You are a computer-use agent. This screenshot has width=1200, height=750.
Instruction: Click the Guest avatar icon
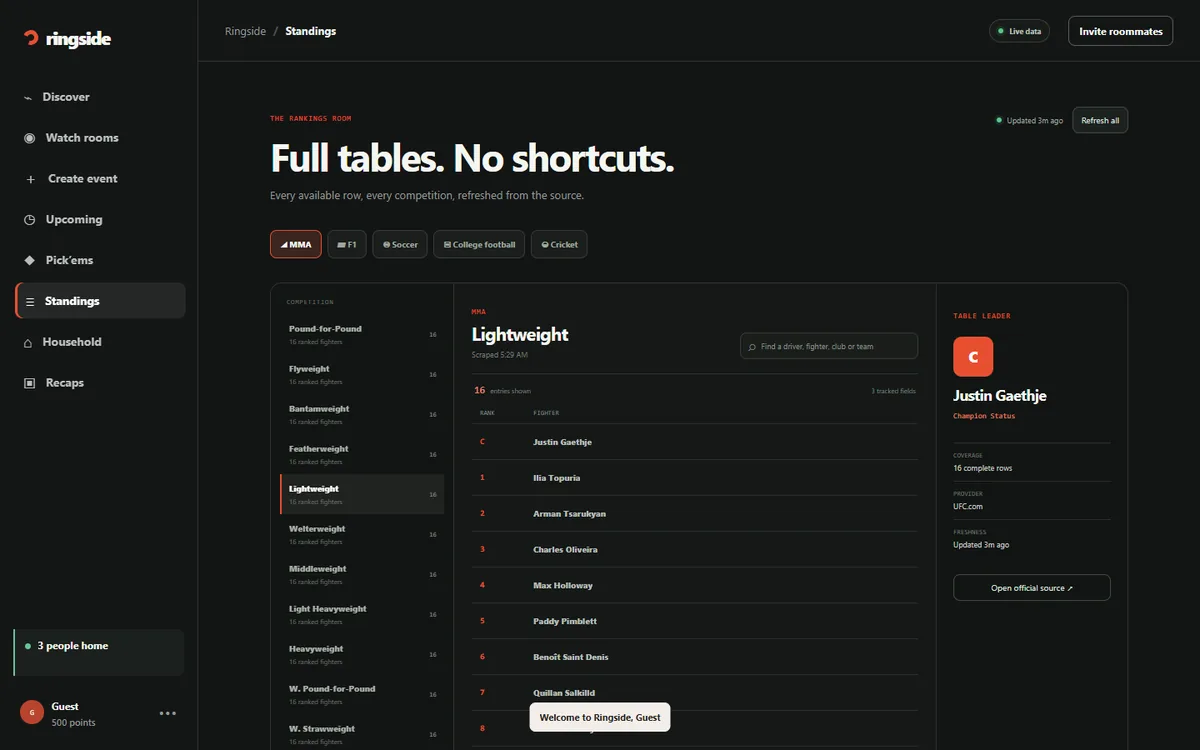point(32,712)
